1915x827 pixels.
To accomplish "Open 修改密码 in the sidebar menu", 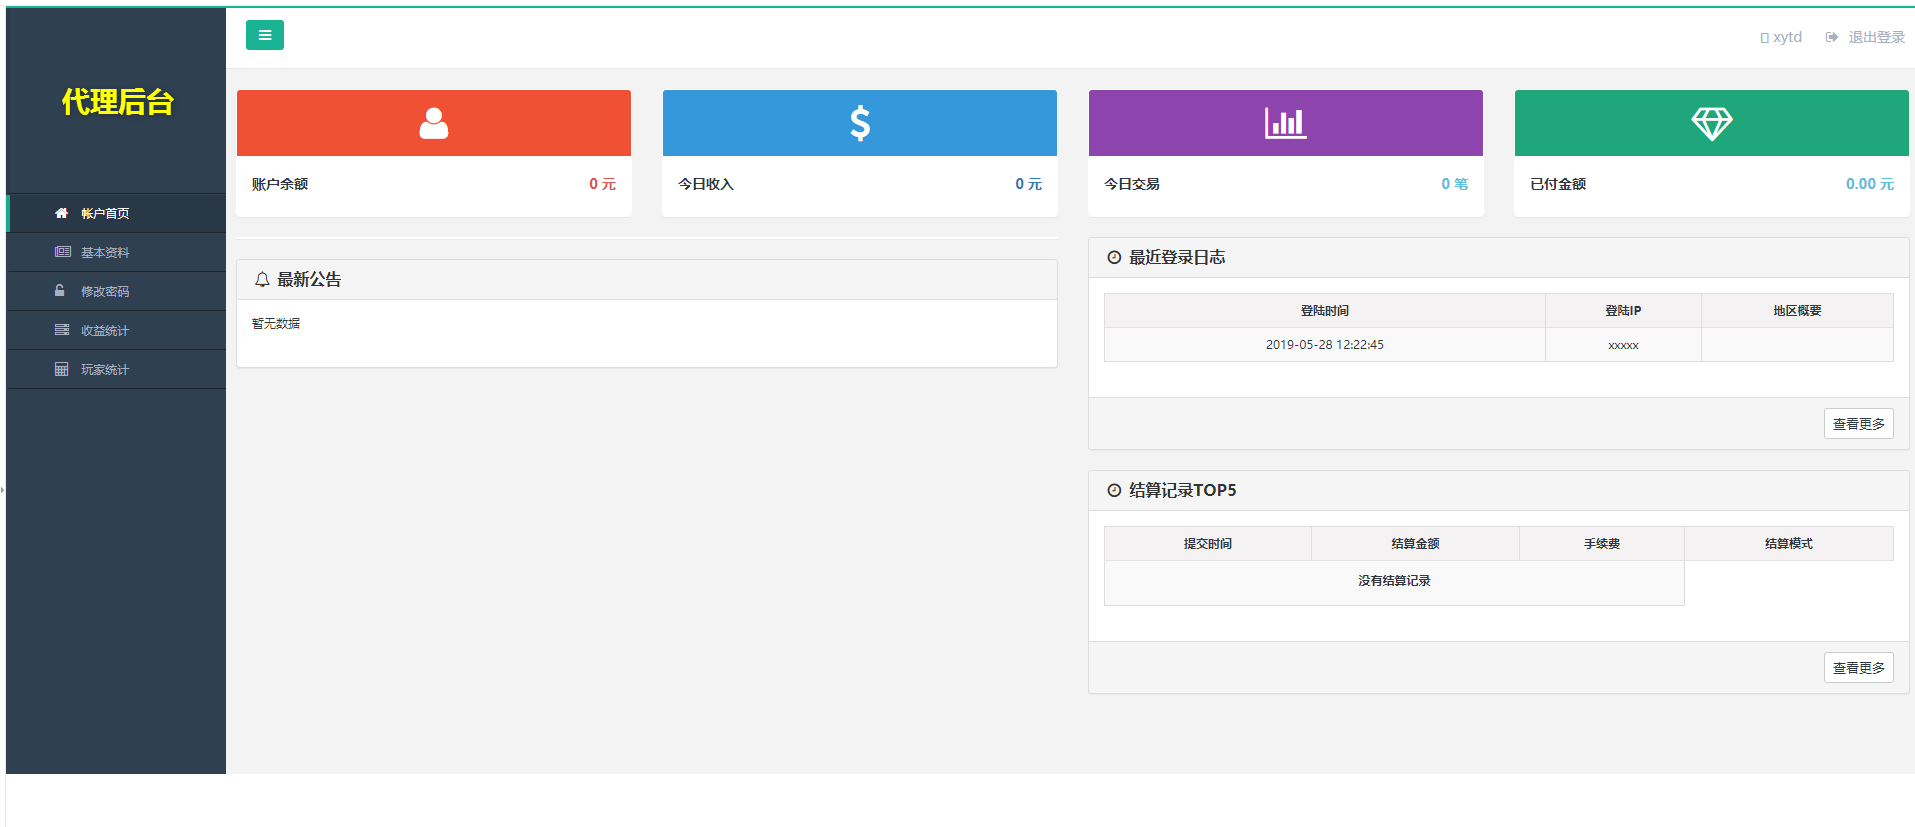I will coord(104,291).
